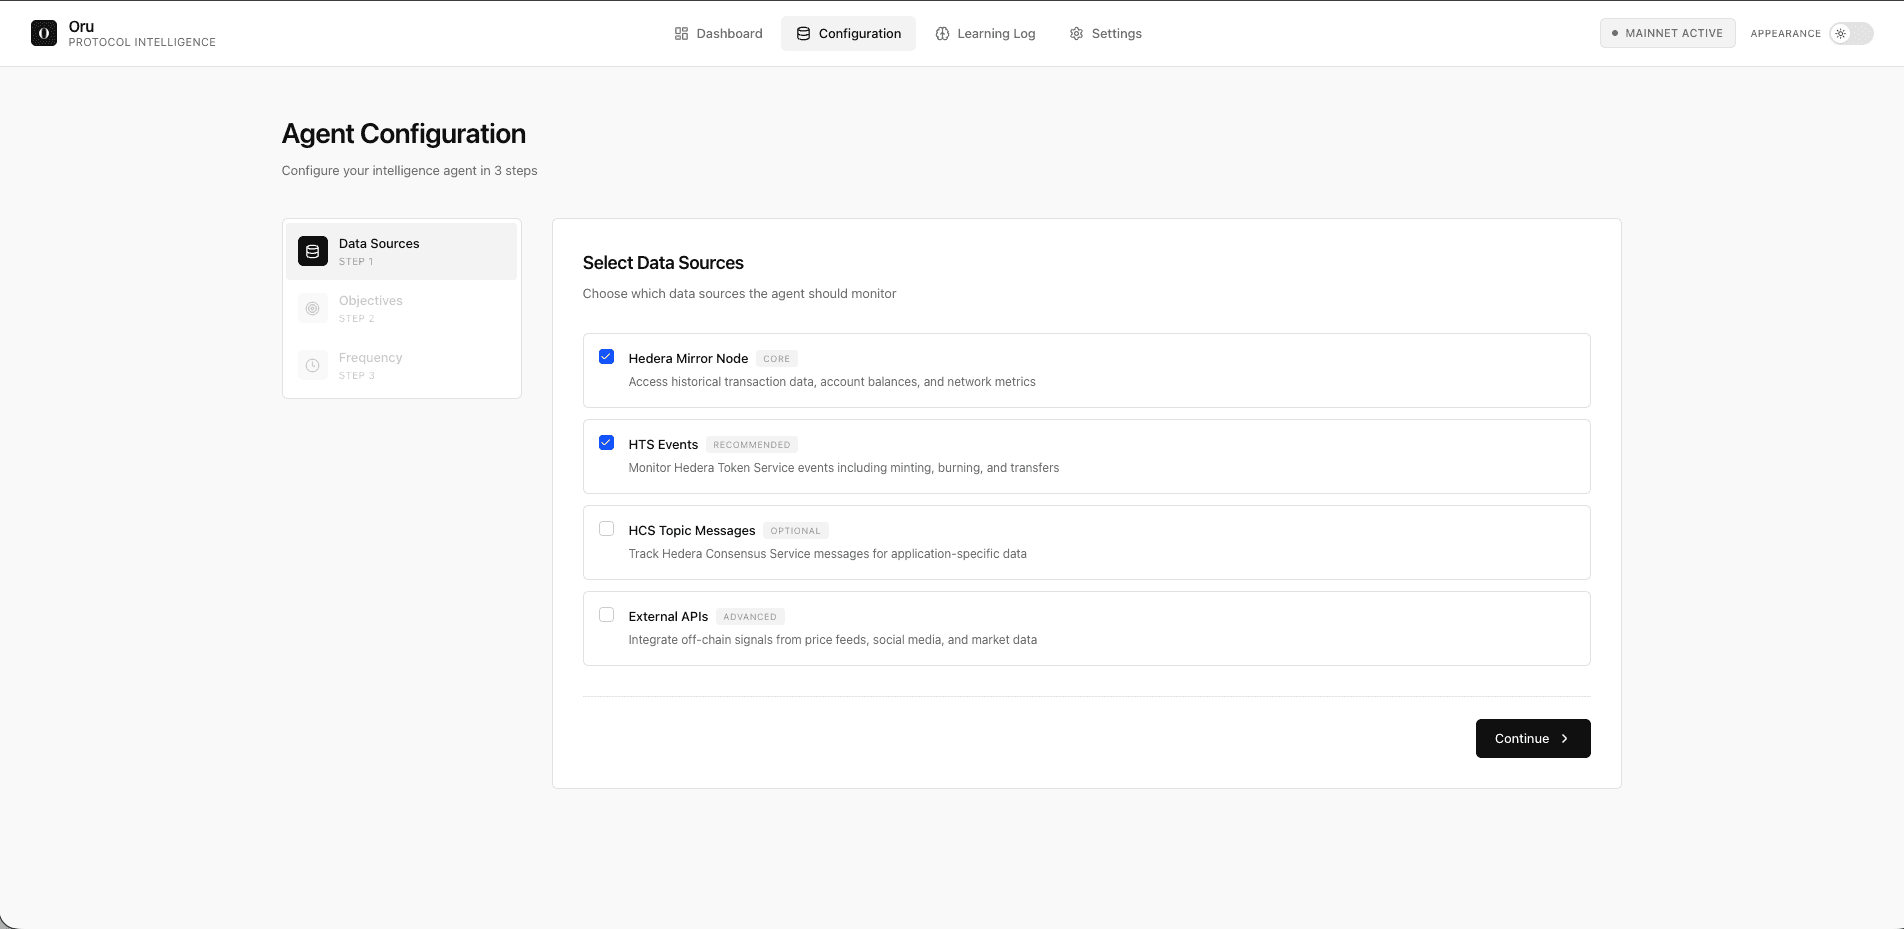Click the chevron arrow on Continue
The height and width of the screenshot is (929, 1904).
pos(1564,738)
